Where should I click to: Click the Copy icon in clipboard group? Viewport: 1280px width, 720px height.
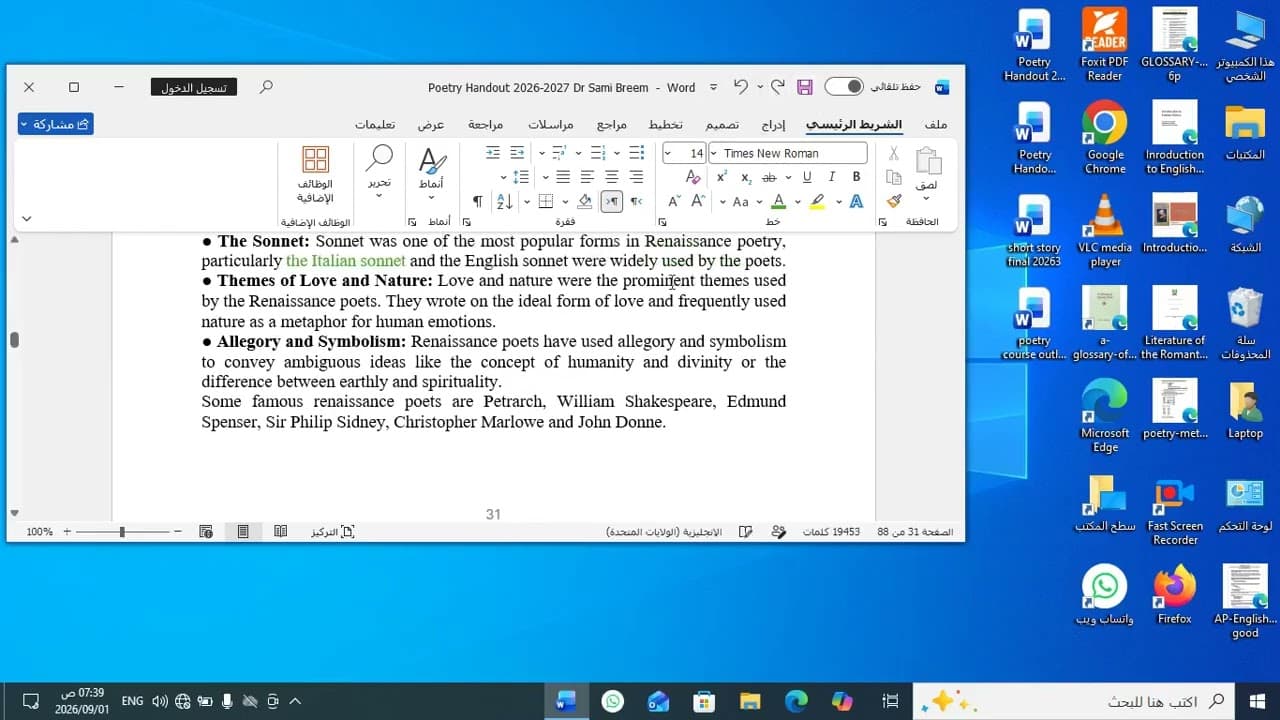tap(894, 177)
